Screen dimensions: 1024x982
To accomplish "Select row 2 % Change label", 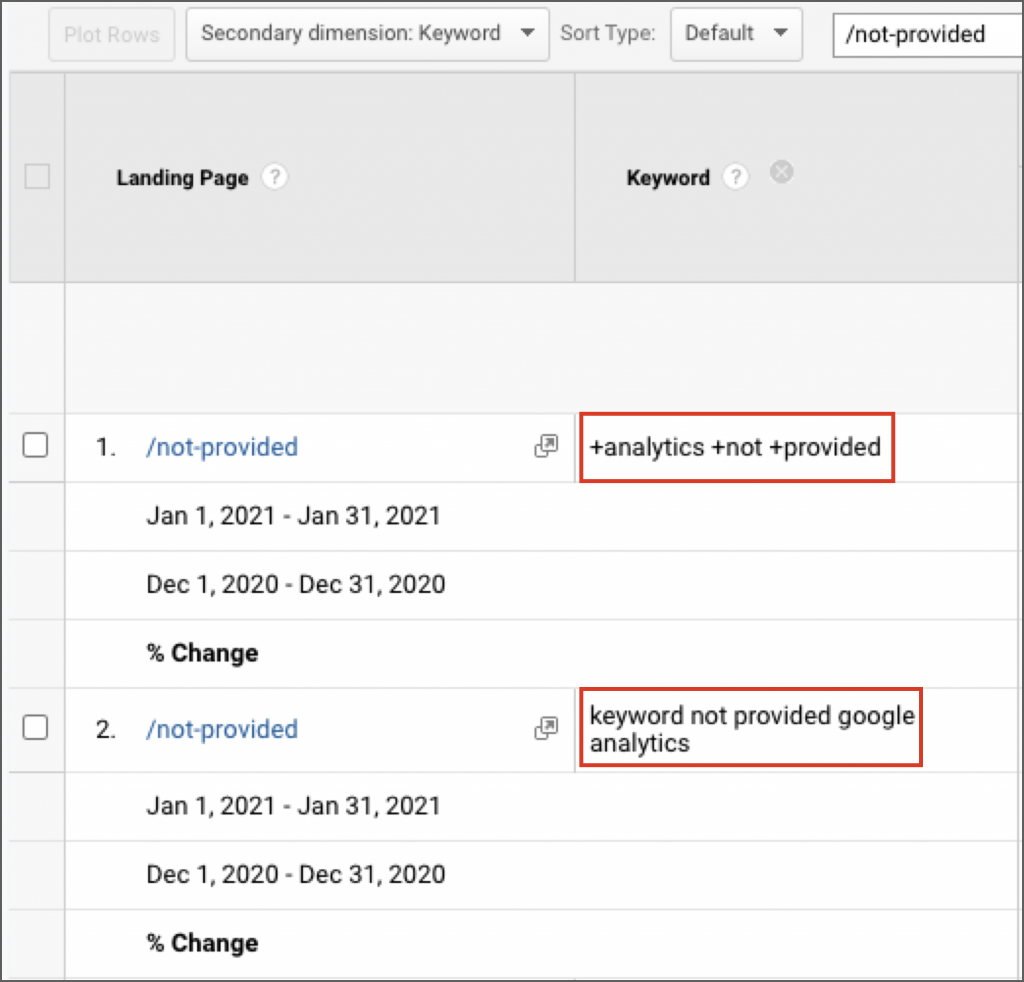I will pos(202,943).
